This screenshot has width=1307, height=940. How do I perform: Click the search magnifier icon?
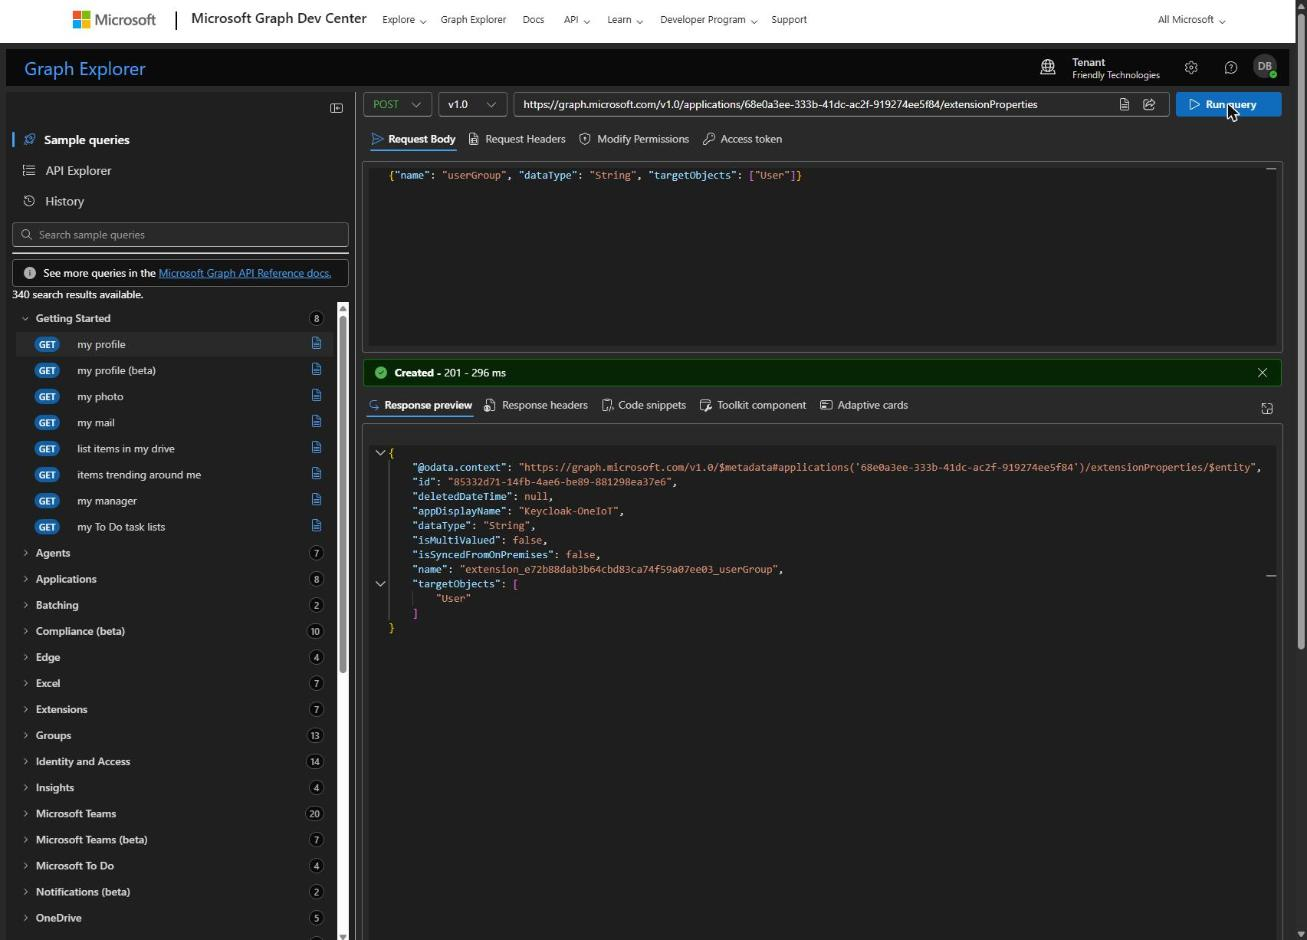[x=27, y=234]
